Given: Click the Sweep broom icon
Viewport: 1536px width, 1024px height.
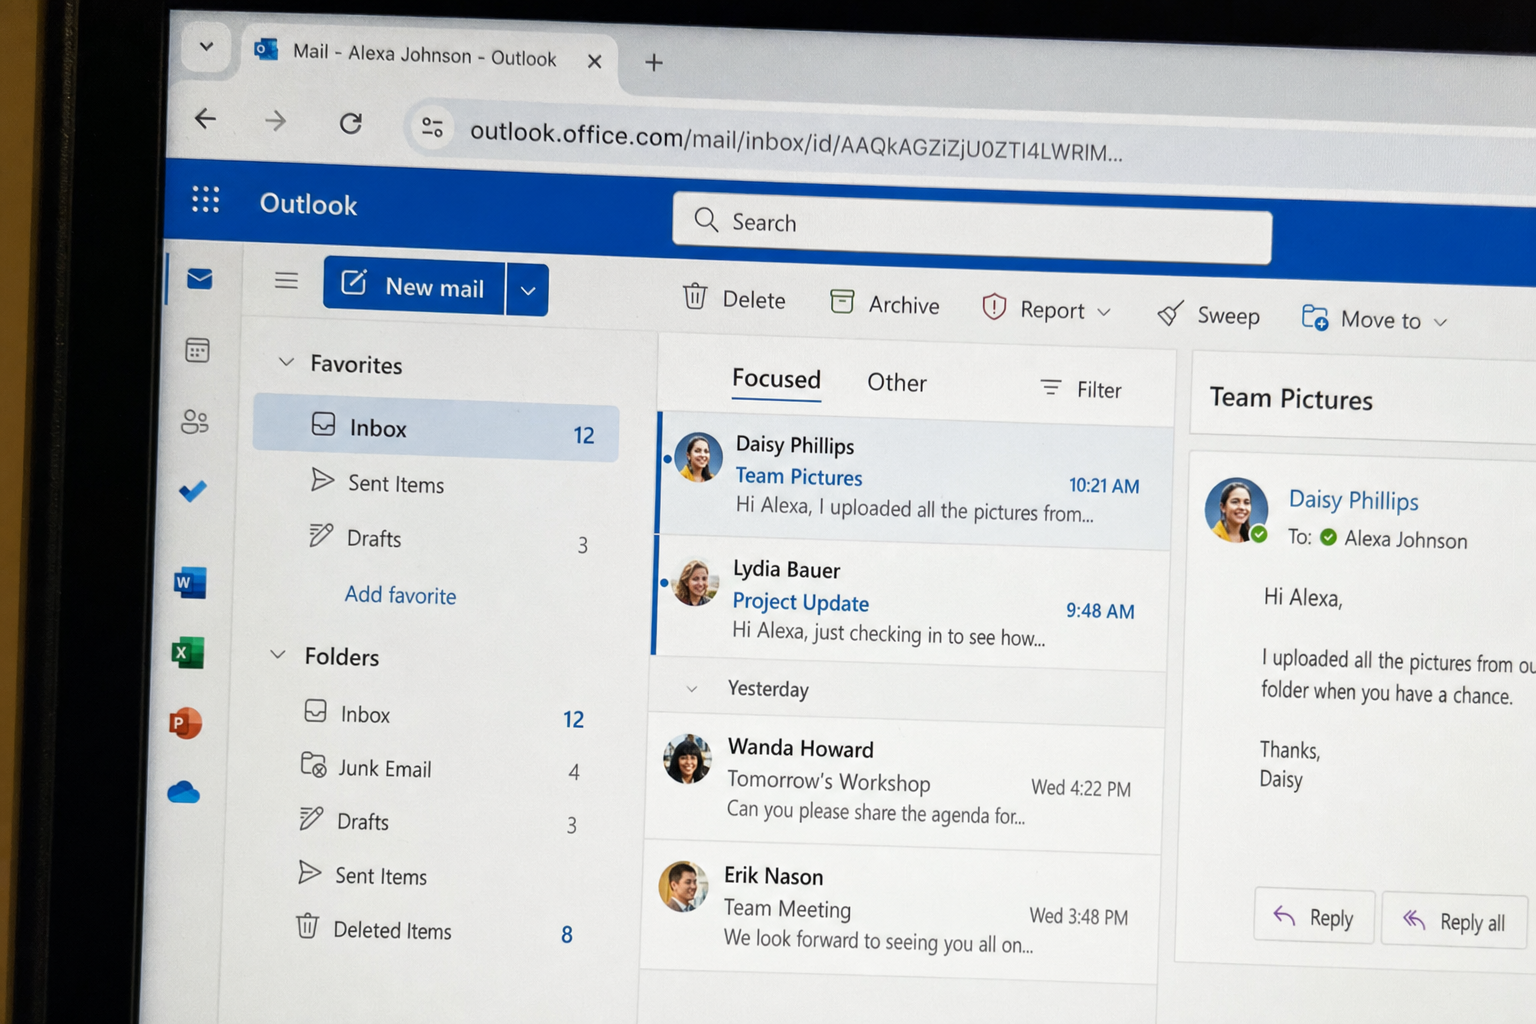Looking at the screenshot, I should click(x=1170, y=313).
